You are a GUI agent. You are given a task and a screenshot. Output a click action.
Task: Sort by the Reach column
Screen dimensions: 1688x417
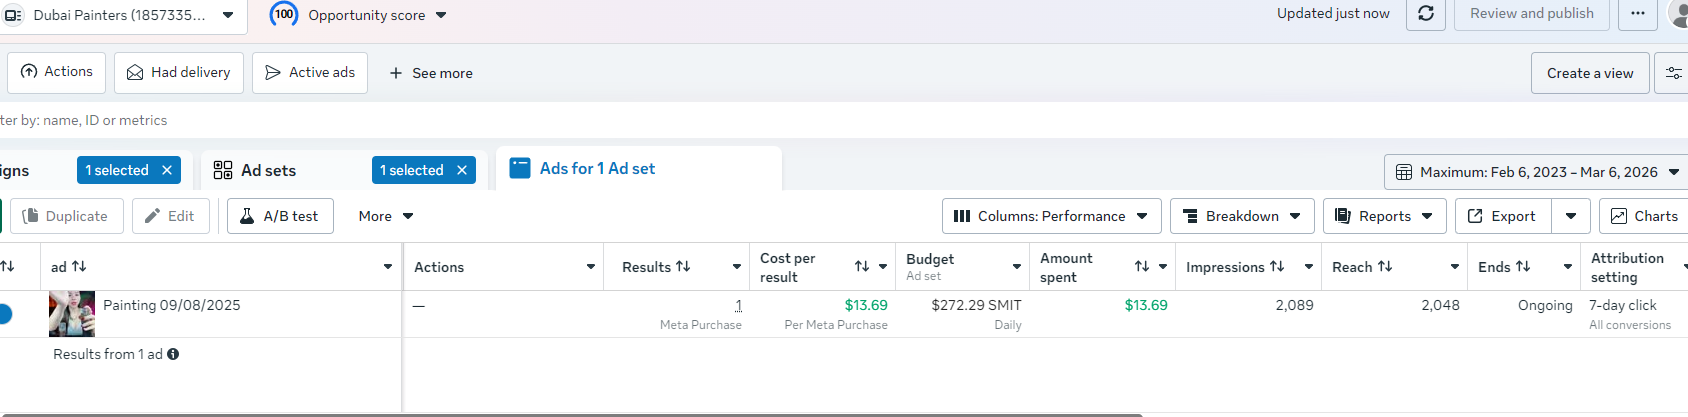1385,267
